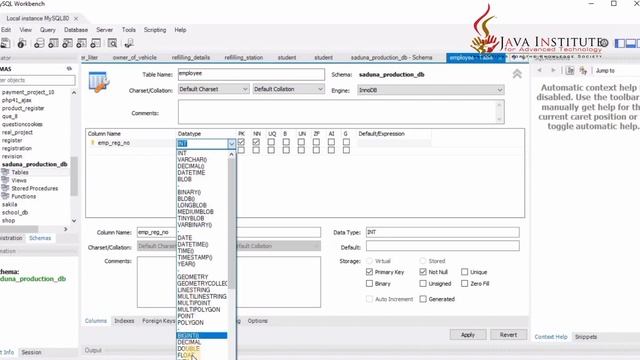Image resolution: width=640 pixels, height=360 pixels.
Task: Click the key icon beside emp_reg_no
Action: click(x=92, y=143)
